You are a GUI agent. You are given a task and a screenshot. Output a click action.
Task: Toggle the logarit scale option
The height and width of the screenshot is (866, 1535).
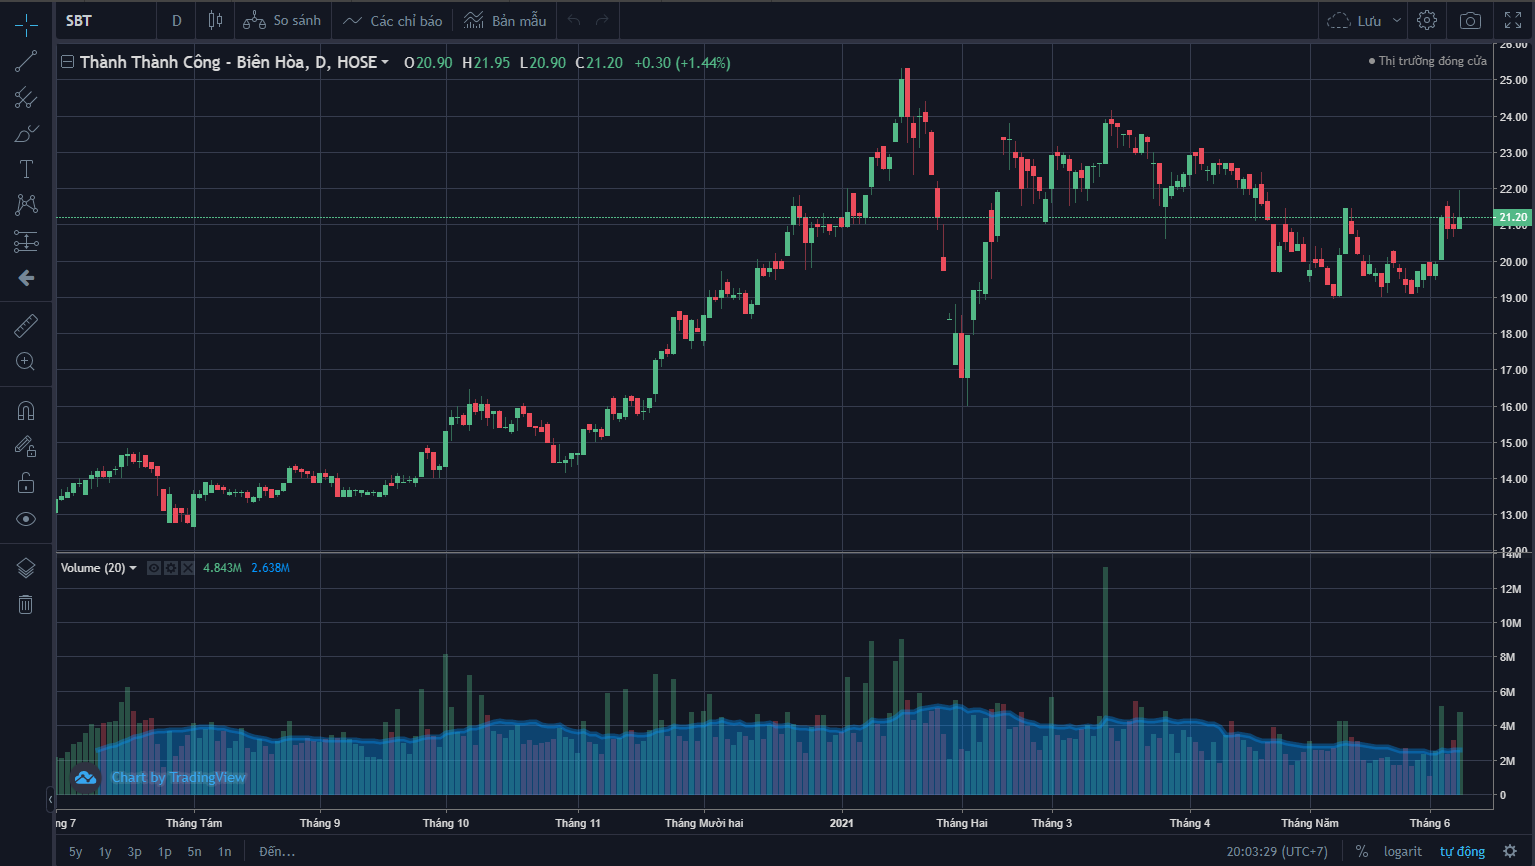tap(1402, 851)
